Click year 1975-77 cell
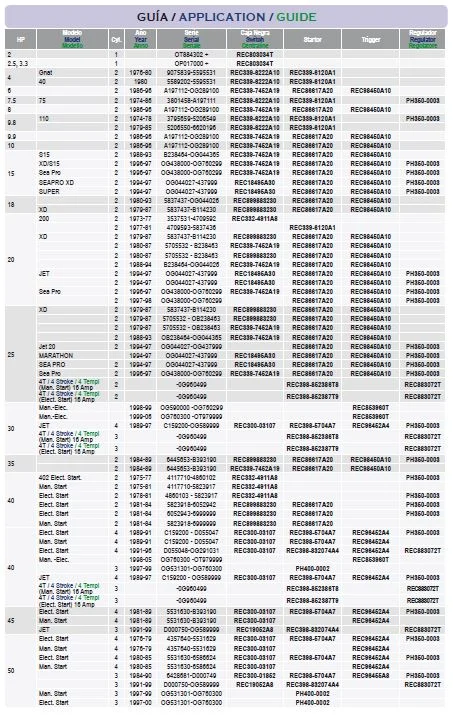This screenshot has height=715, width=453. pos(141,477)
